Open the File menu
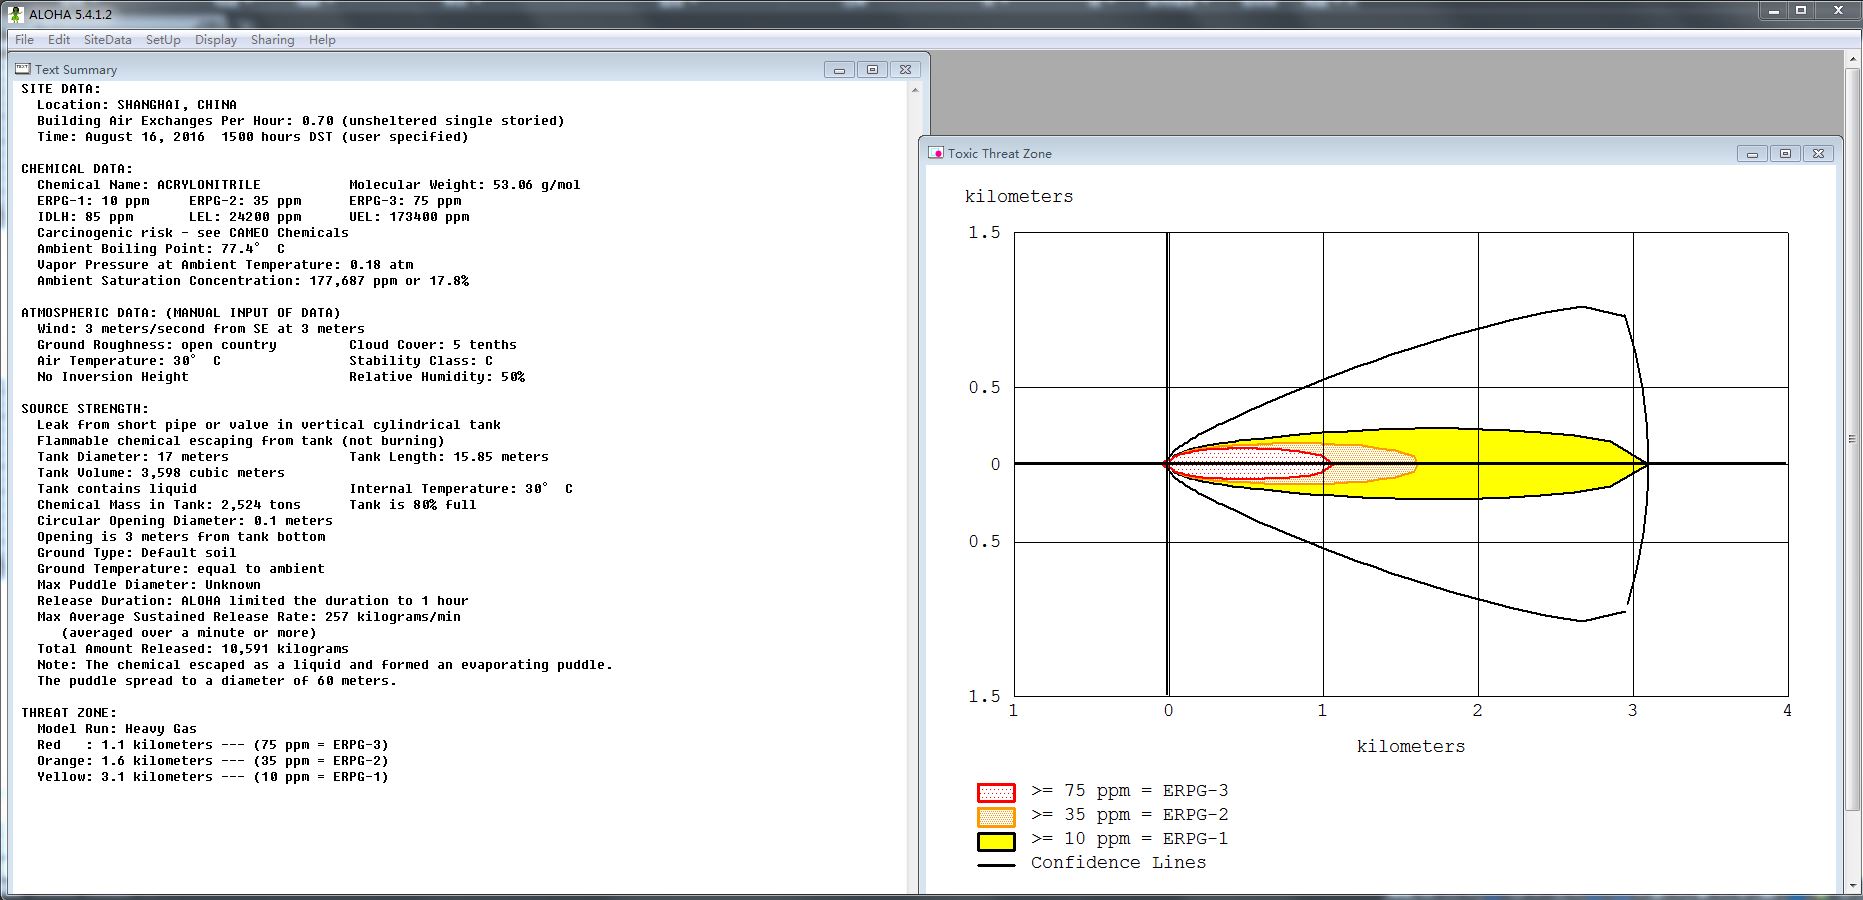1863x900 pixels. (x=24, y=40)
